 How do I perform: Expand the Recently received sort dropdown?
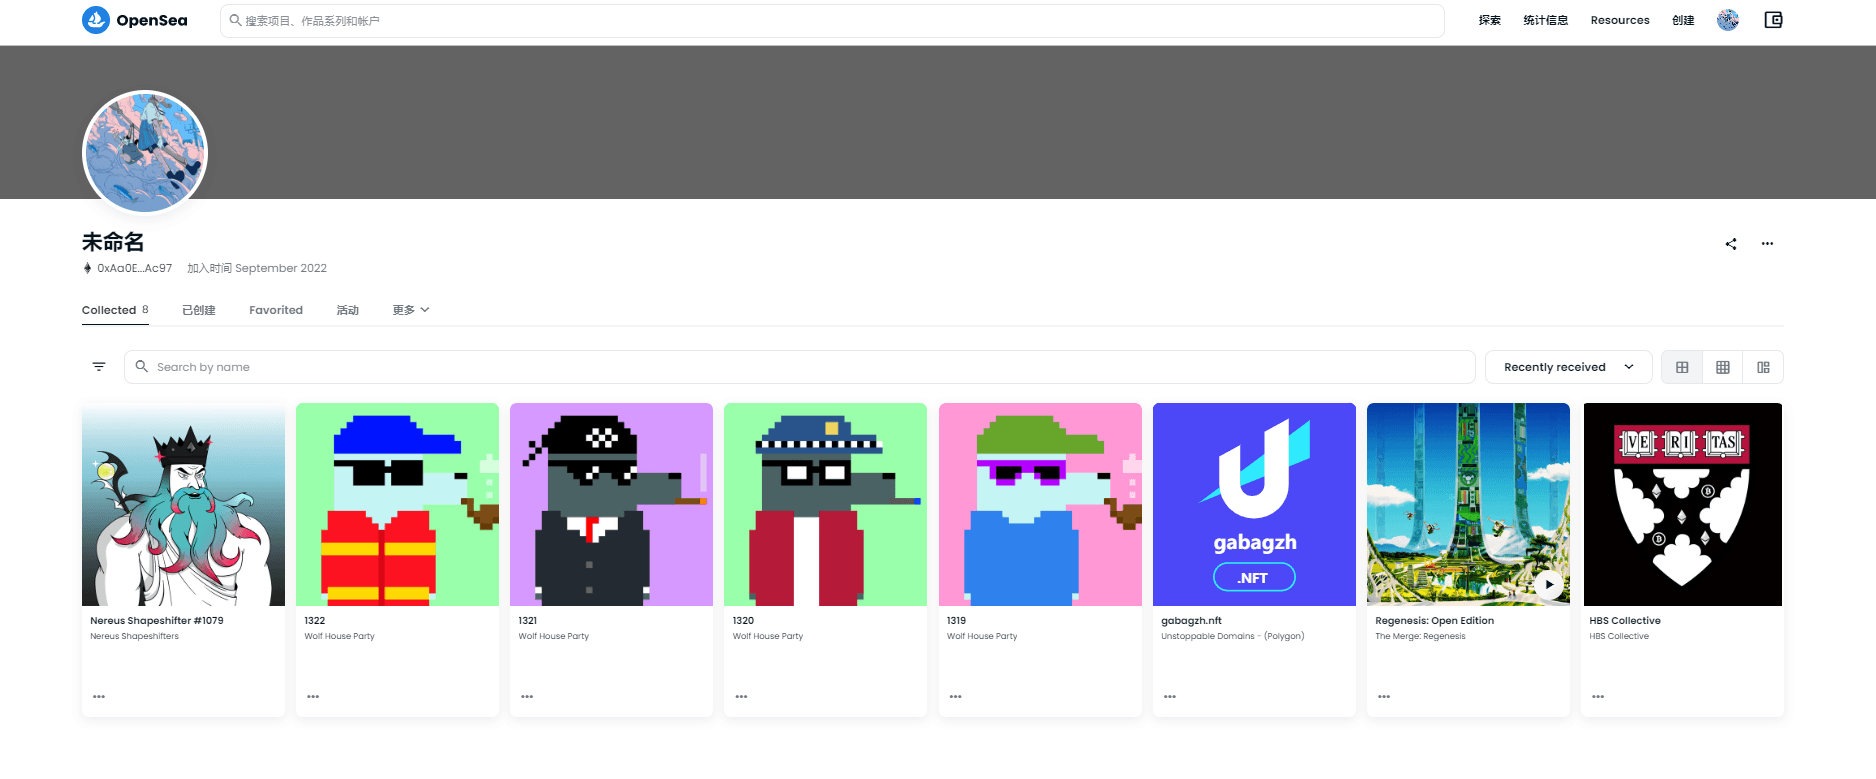coord(1568,367)
